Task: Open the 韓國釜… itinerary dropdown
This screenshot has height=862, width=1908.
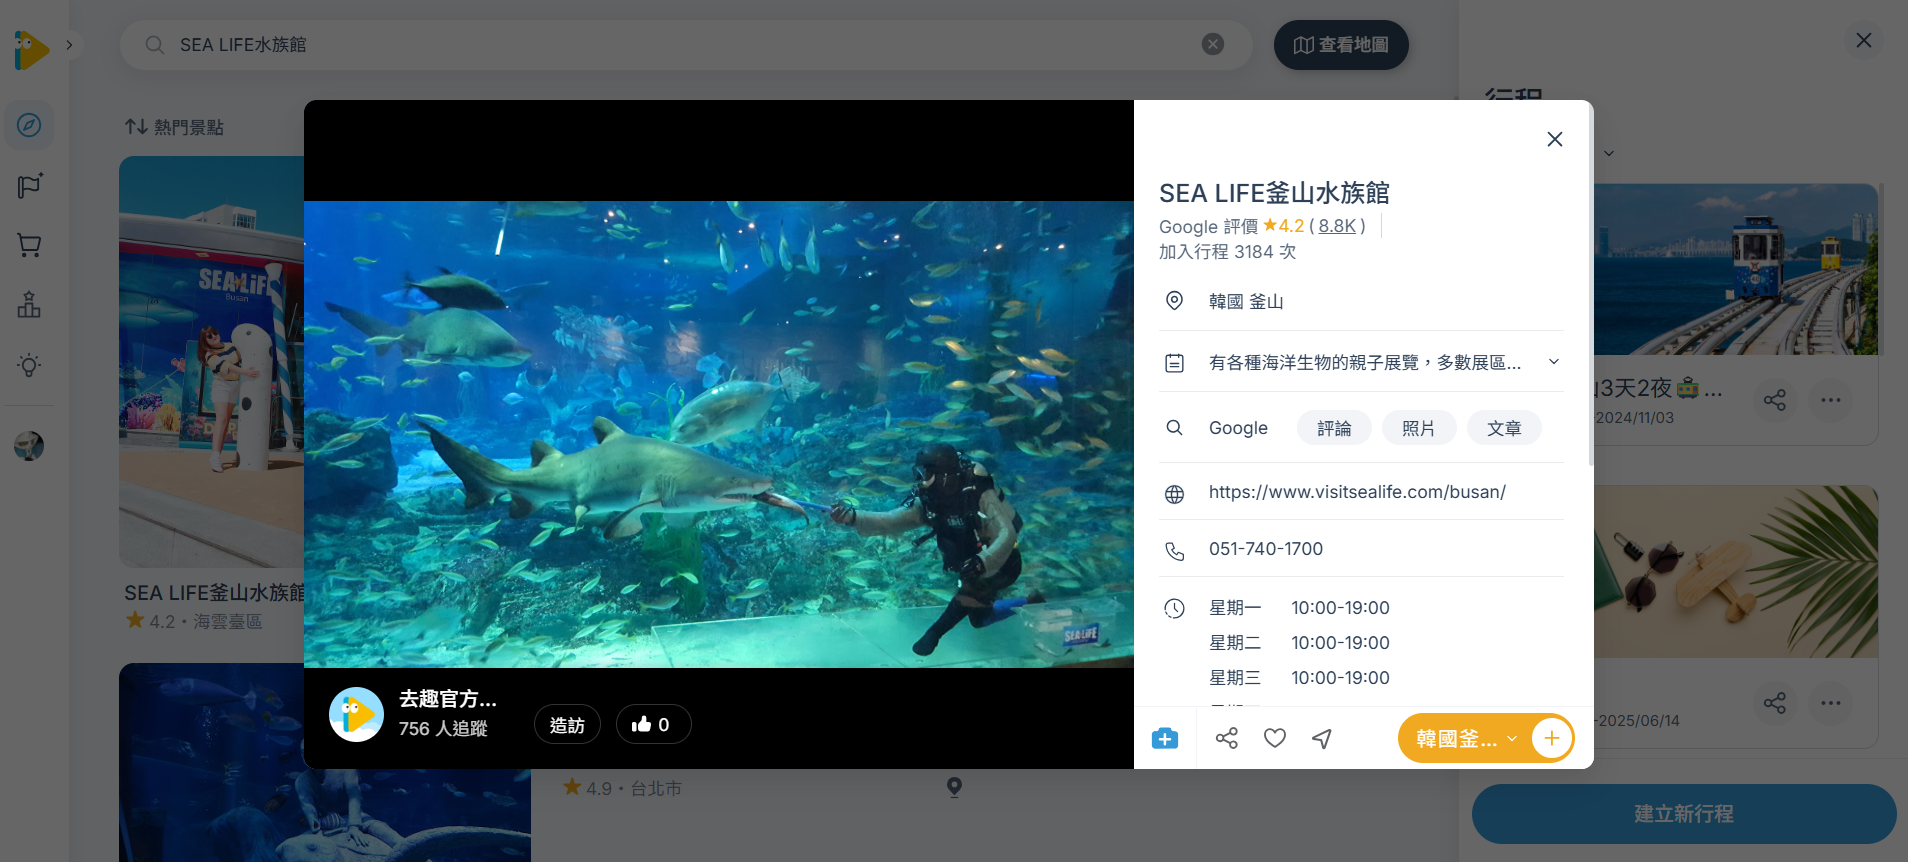Action: (x=1466, y=739)
